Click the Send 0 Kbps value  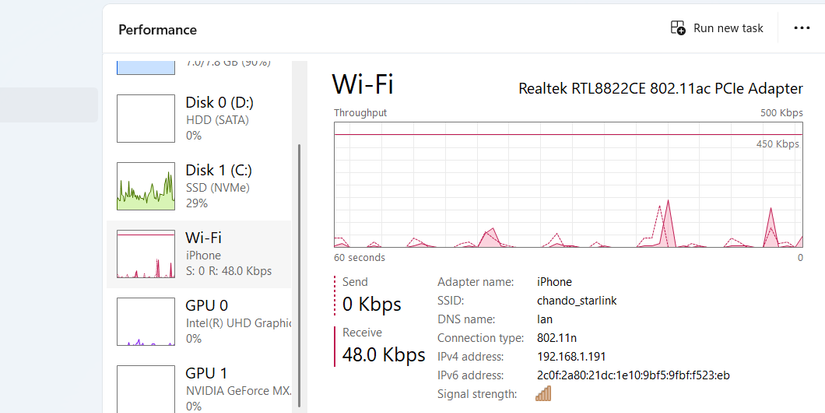point(371,304)
